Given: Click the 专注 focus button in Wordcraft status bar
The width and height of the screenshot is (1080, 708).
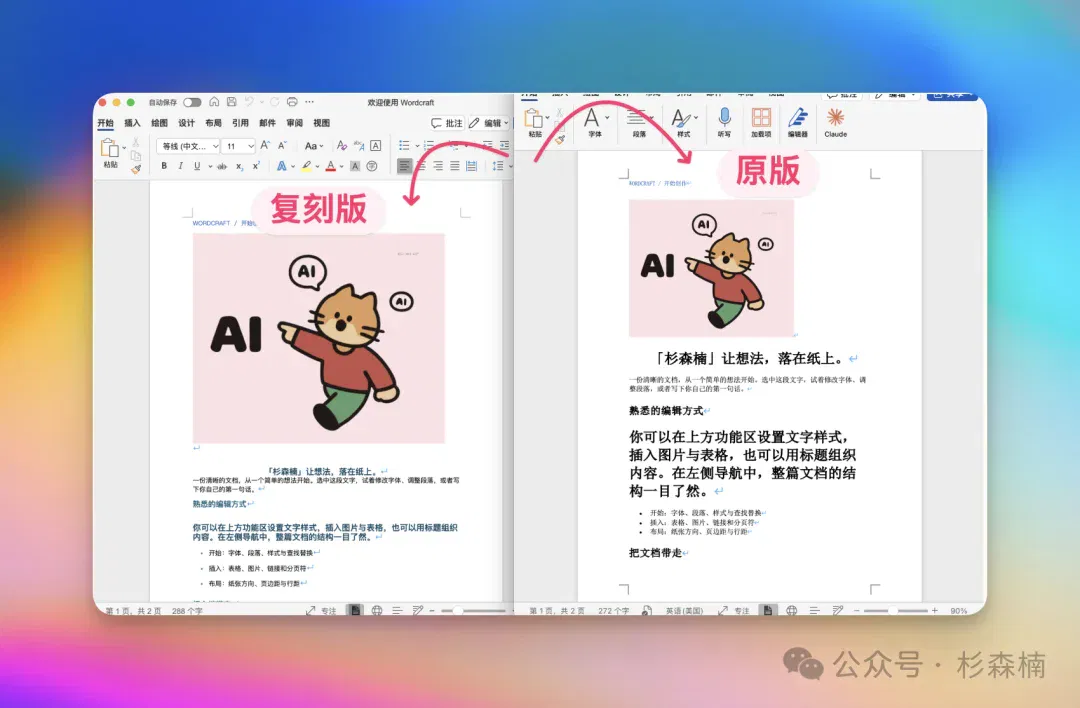Looking at the screenshot, I should coord(321,611).
